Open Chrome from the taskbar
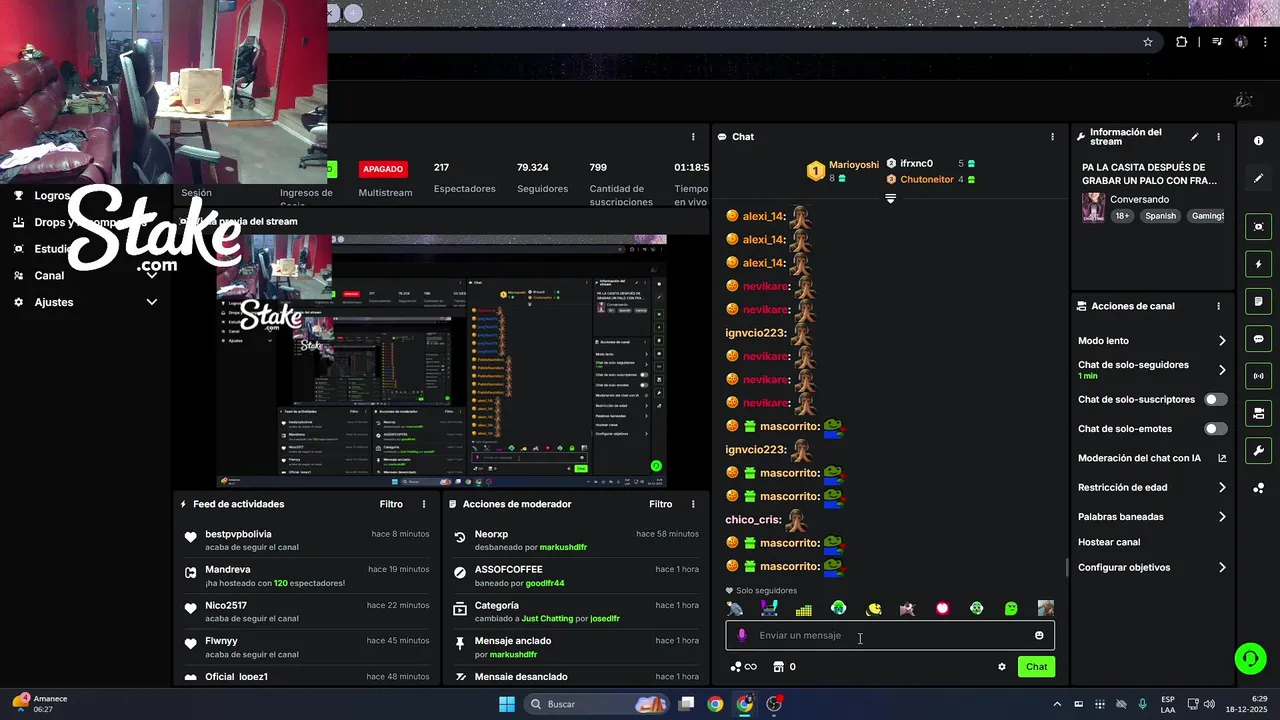The width and height of the screenshot is (1280, 720). (x=715, y=704)
